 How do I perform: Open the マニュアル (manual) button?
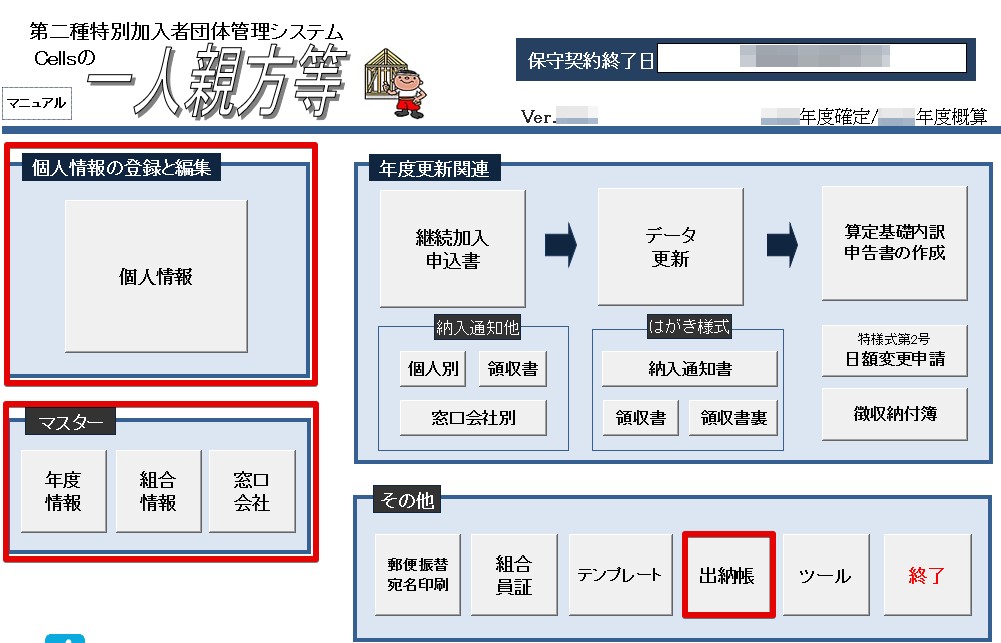coord(37,103)
